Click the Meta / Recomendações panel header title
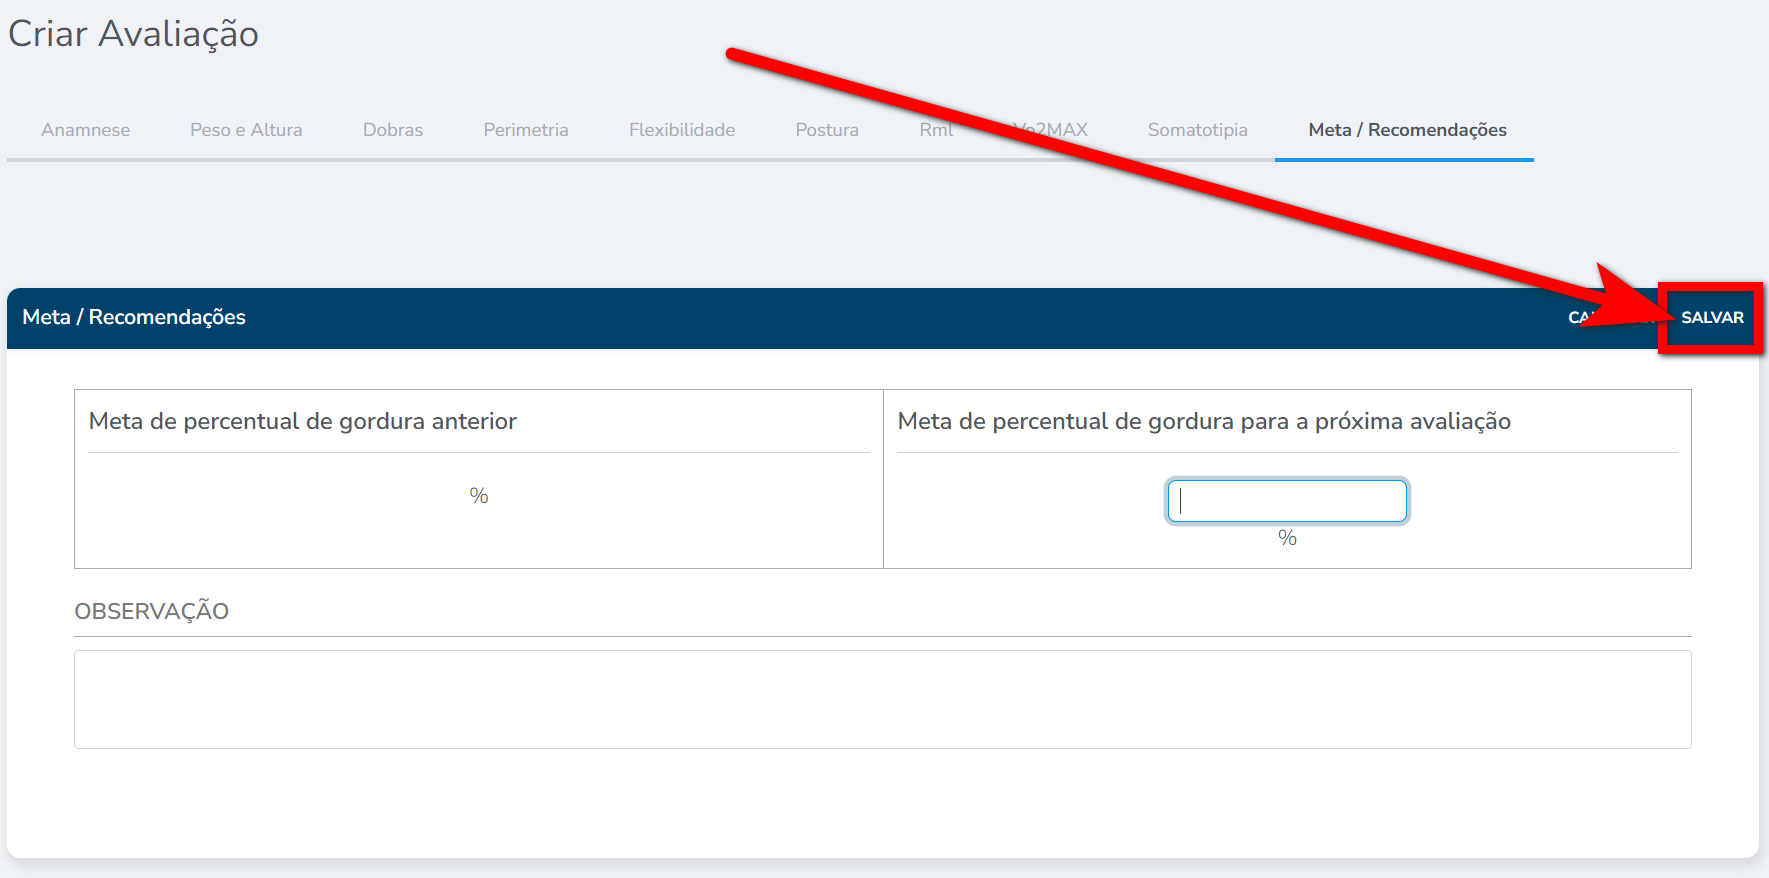Screen dimensions: 1769x878 (134, 317)
